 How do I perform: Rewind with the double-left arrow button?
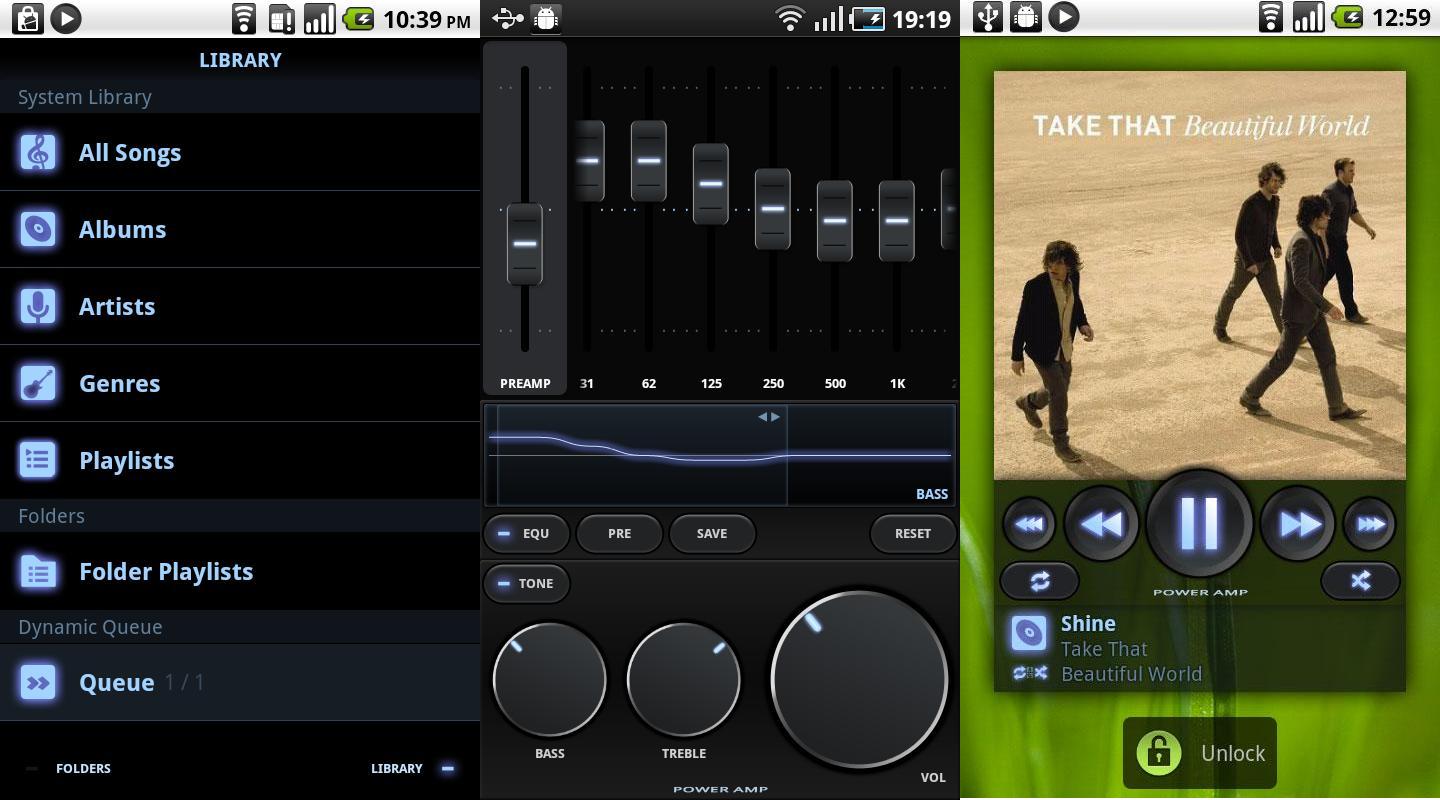(x=1101, y=524)
